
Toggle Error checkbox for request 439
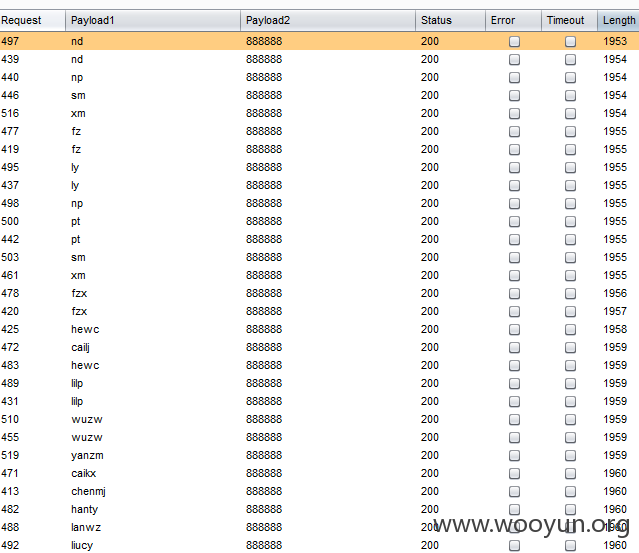tap(514, 59)
